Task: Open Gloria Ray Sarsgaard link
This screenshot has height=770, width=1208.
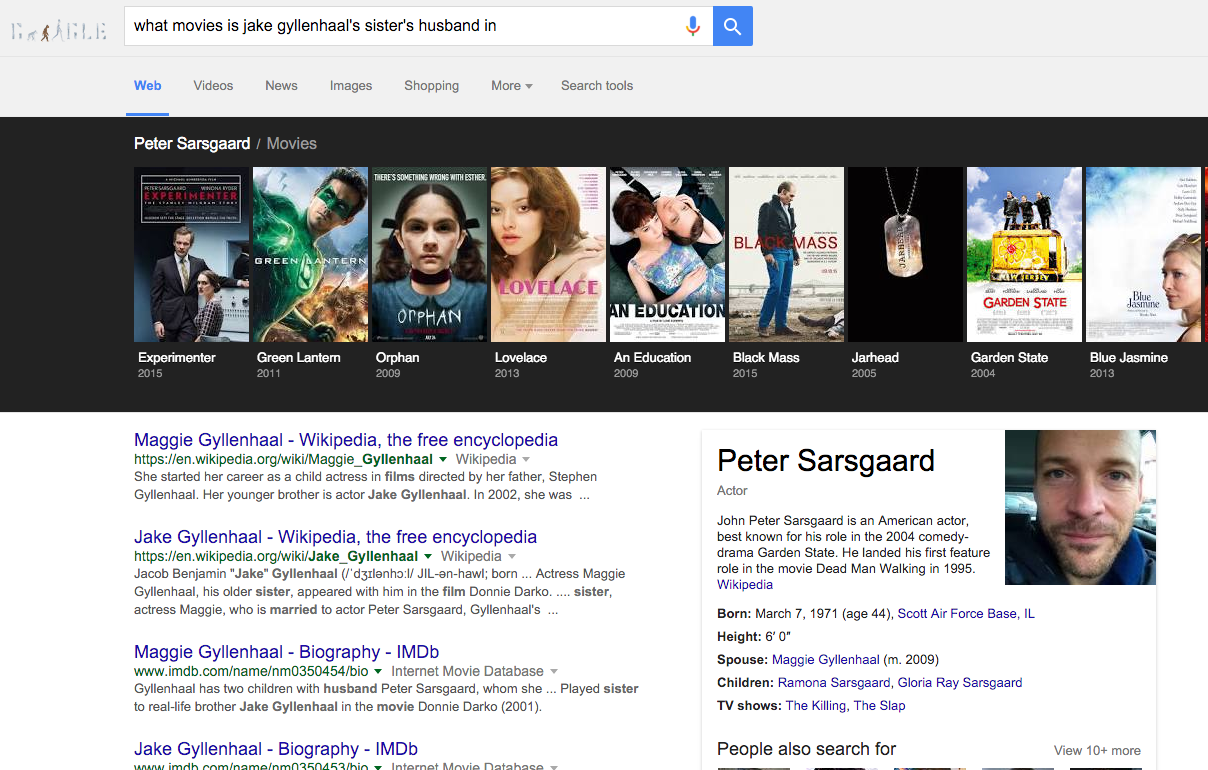Action: pyautogui.click(x=960, y=683)
